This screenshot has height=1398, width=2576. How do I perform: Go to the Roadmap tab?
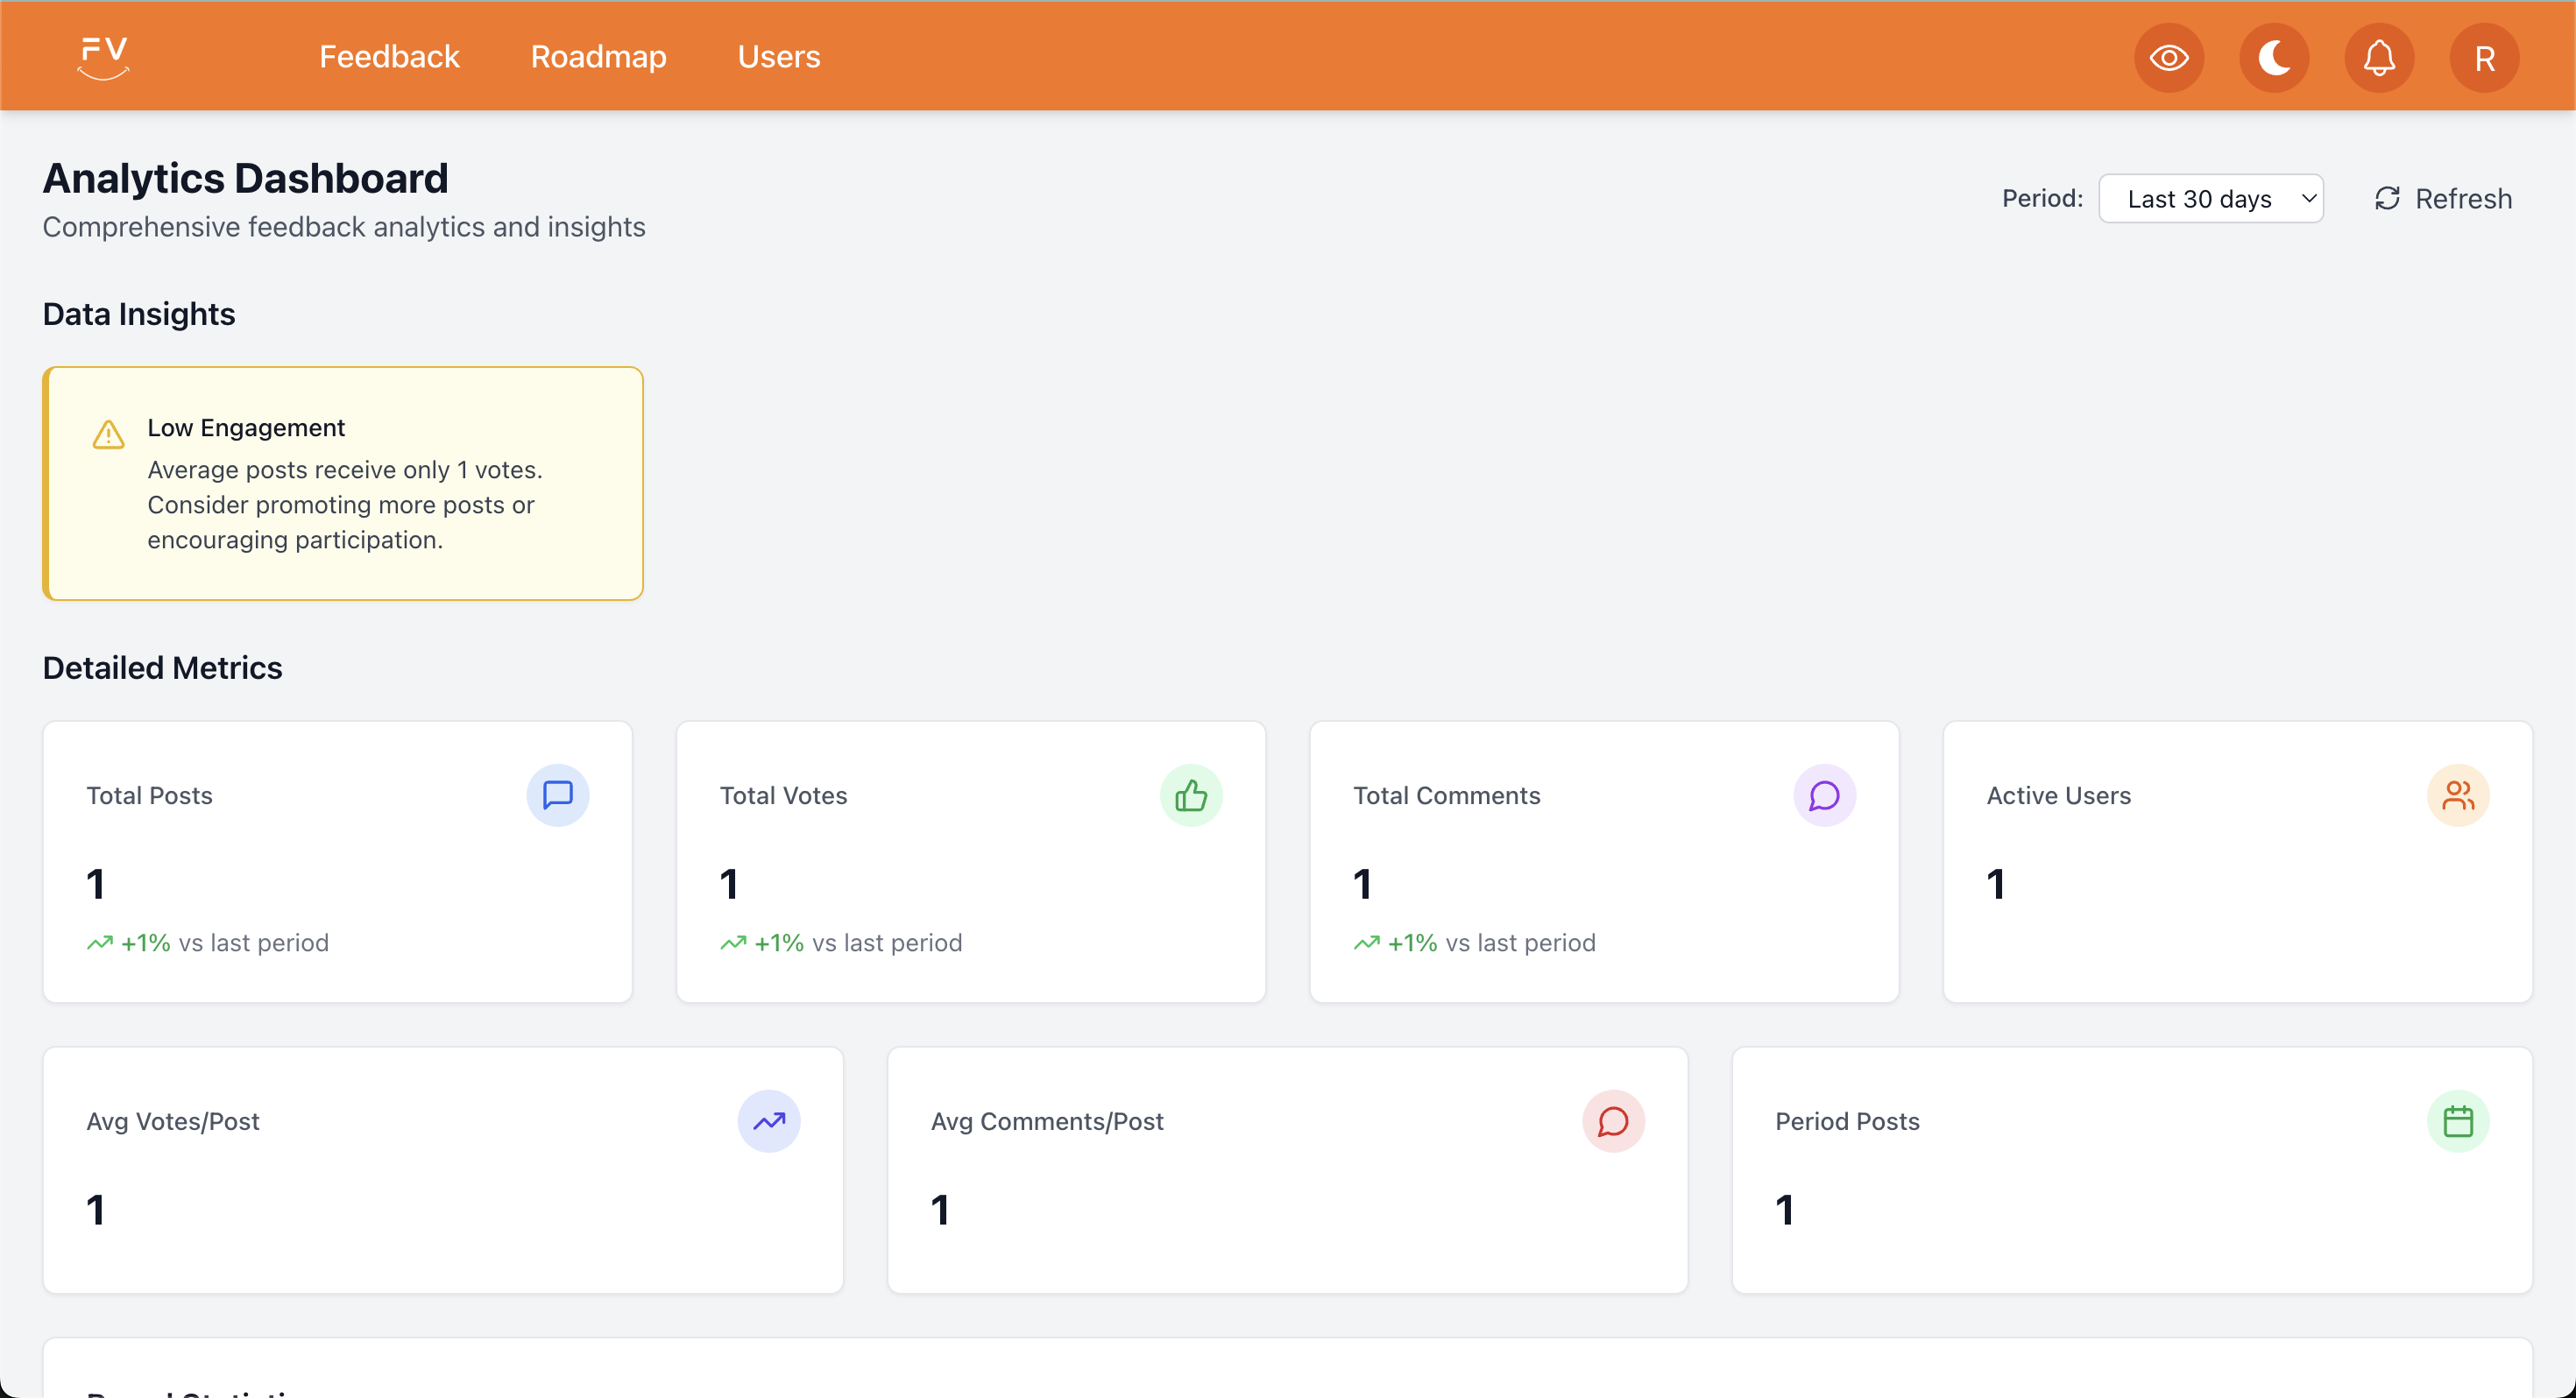[x=598, y=57]
